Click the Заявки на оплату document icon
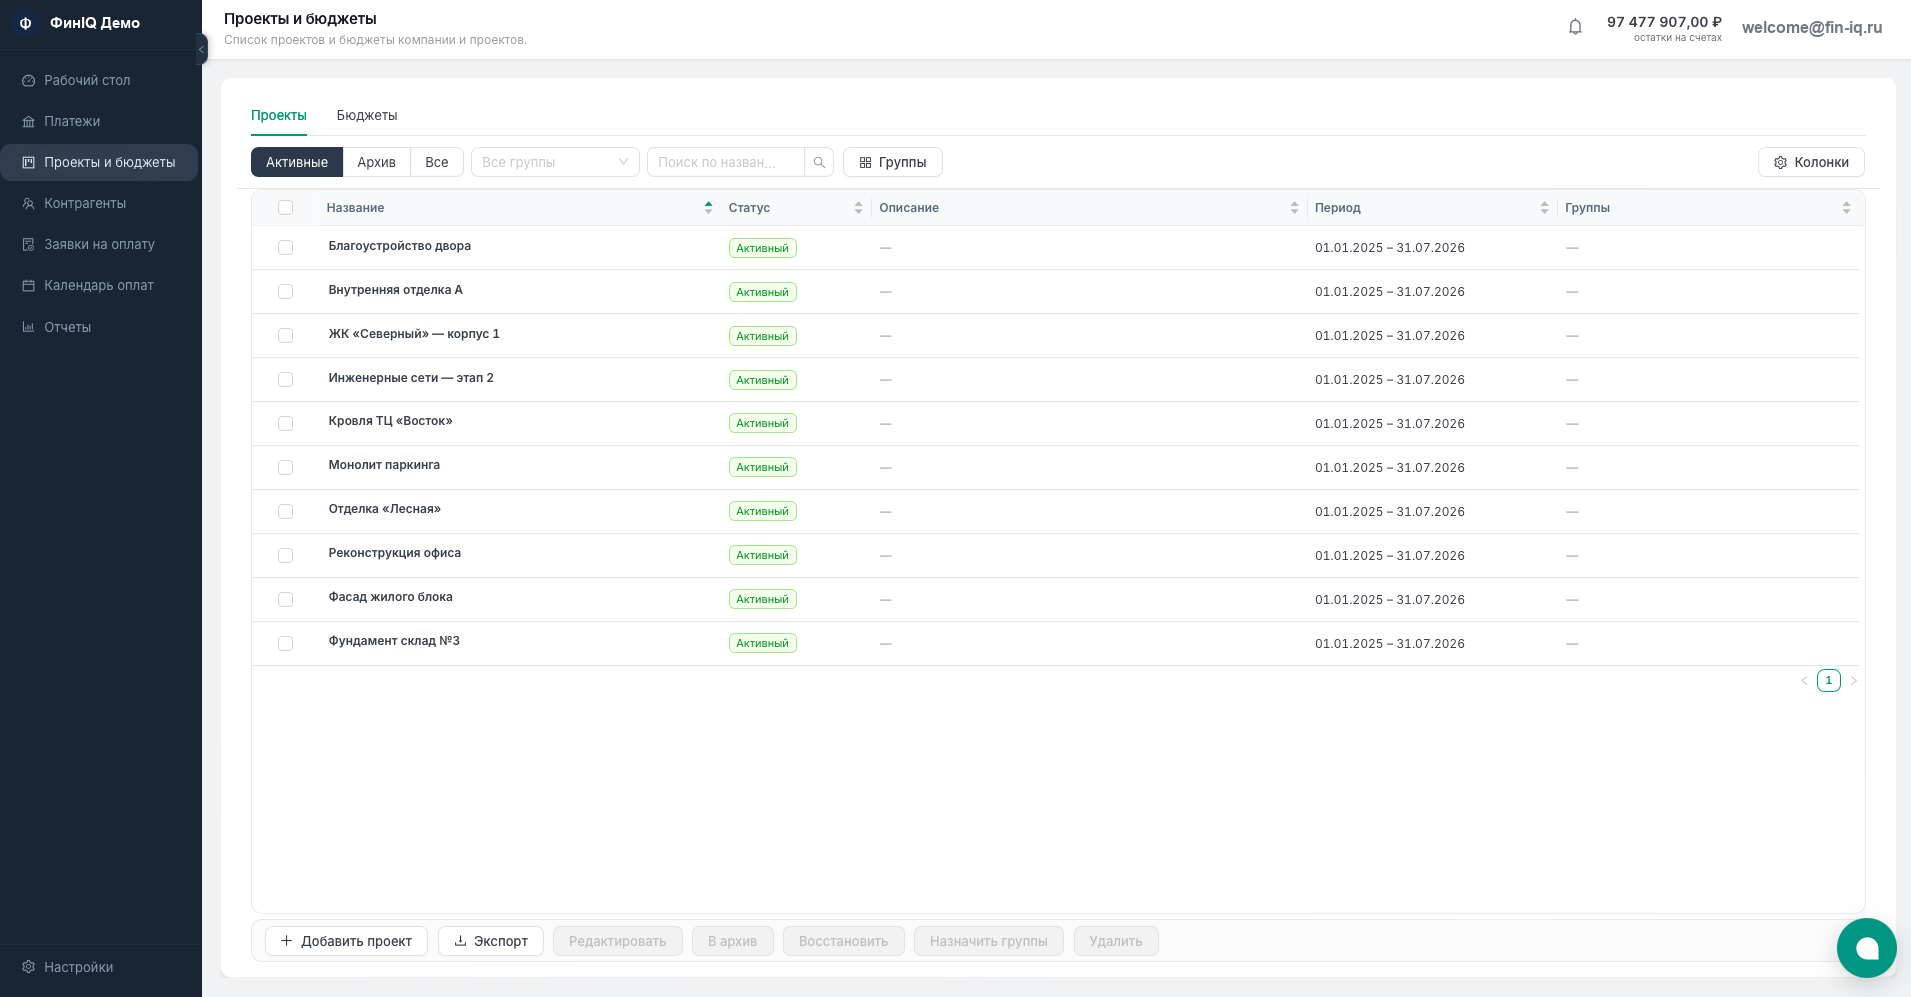The width and height of the screenshot is (1911, 997). coord(29,245)
